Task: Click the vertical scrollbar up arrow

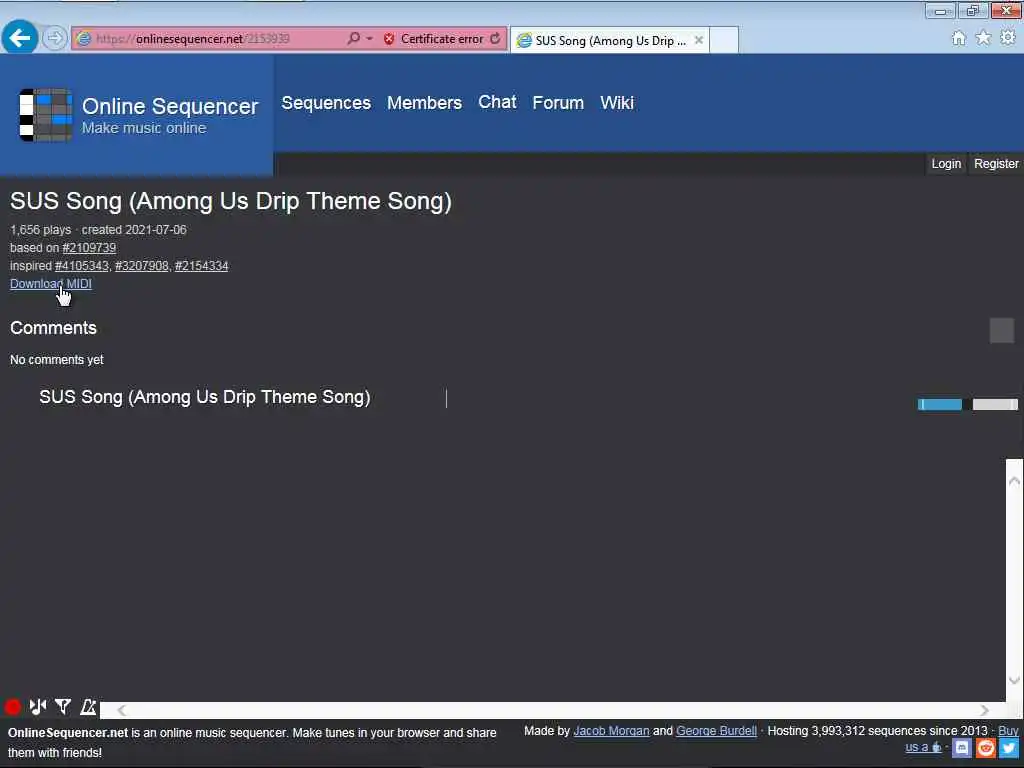Action: [x=1014, y=481]
